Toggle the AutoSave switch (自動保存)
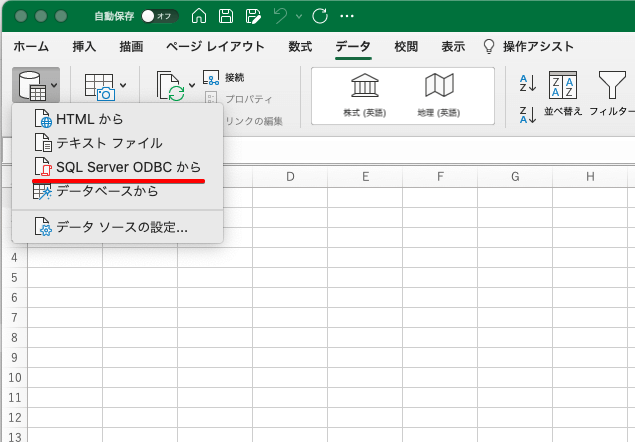This screenshot has width=635, height=442. [x=160, y=16]
